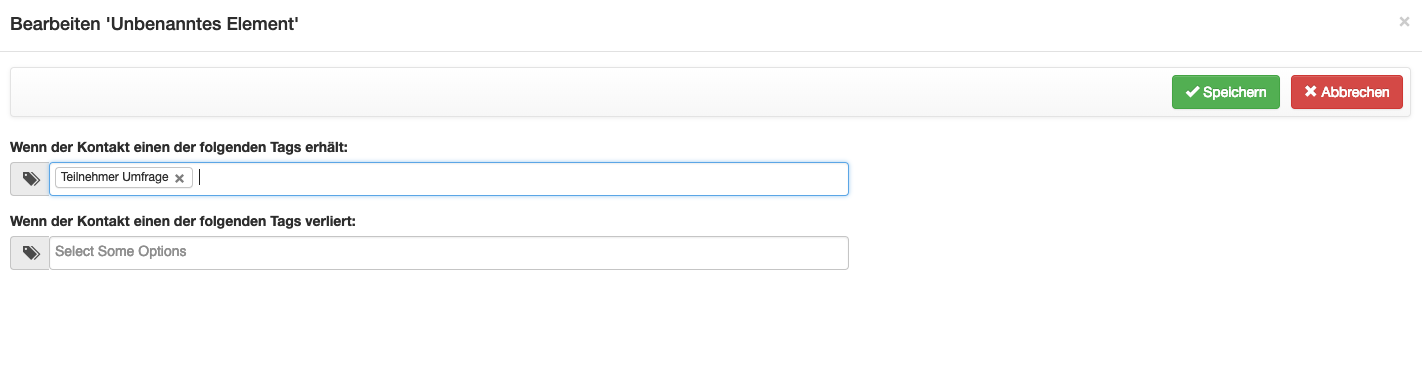Cancel editing with the red Abbrechen button
The width and height of the screenshot is (1422, 376).
(1347, 92)
